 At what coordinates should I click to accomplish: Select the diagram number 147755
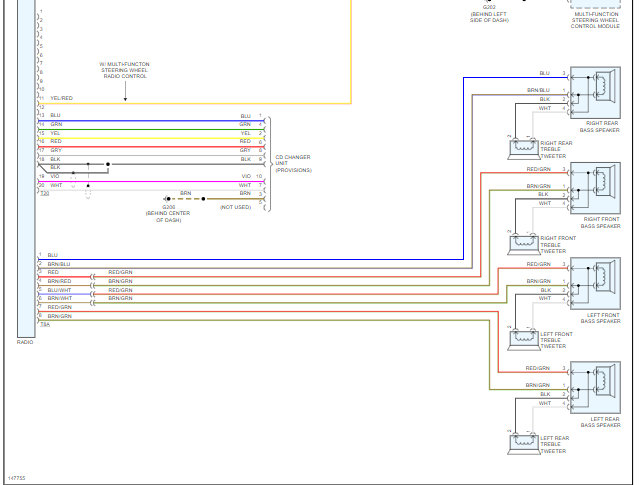pyautogui.click(x=16, y=478)
